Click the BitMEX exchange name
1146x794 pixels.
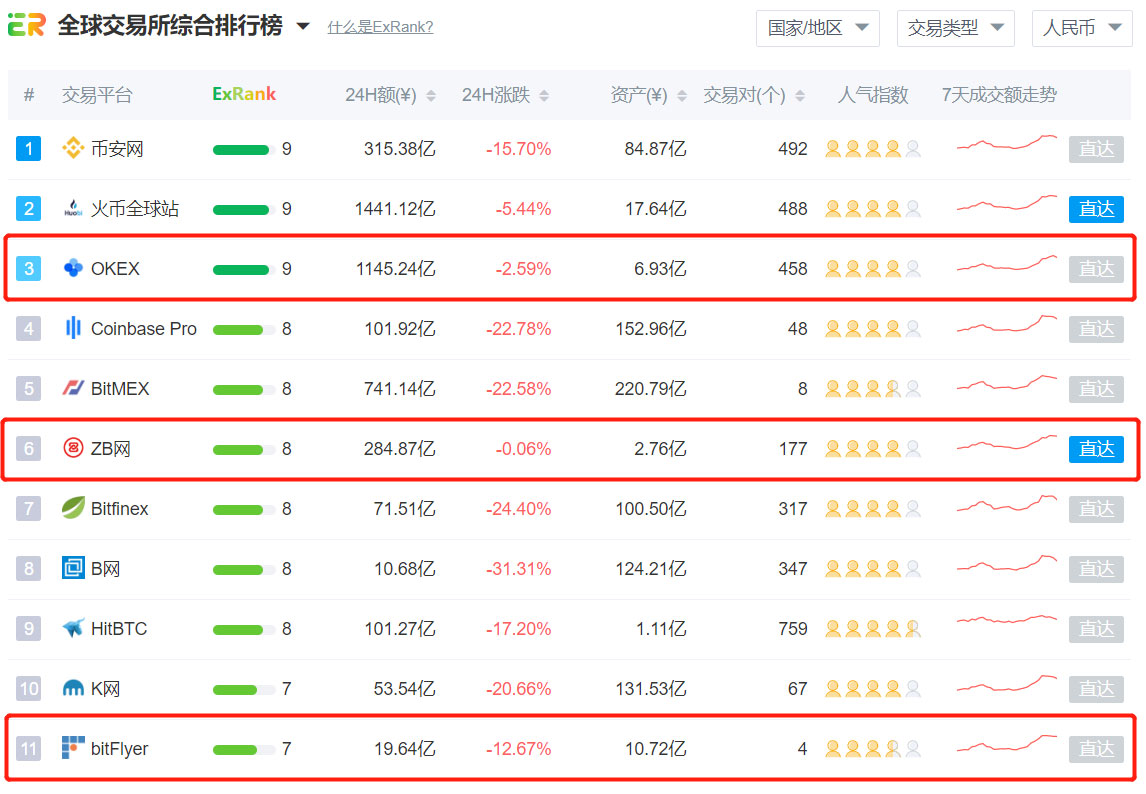coord(120,389)
